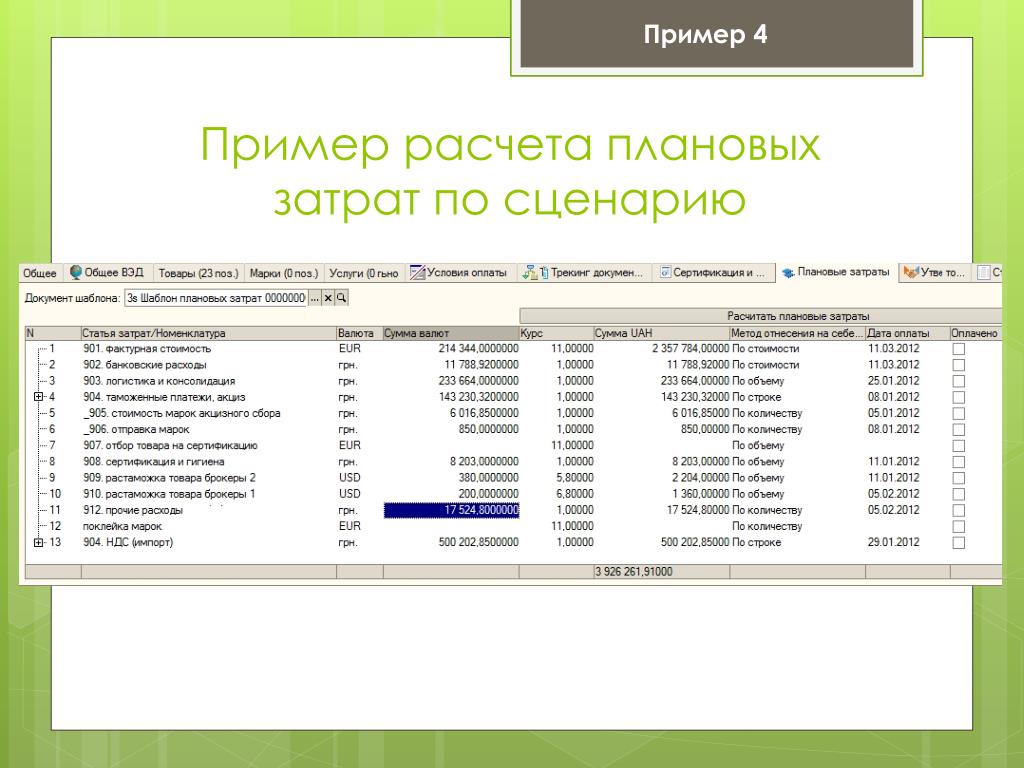Expand row 4 таможенные платежи, акциз
This screenshot has height=768, width=1024.
(39, 396)
